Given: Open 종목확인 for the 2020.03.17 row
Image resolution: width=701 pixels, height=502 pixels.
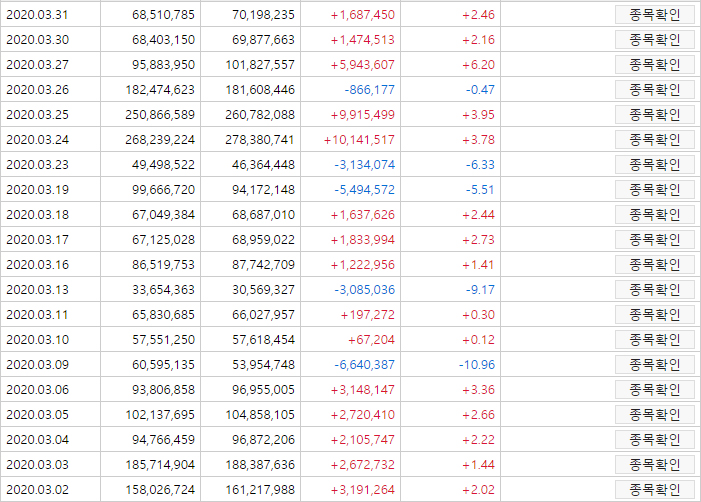Looking at the screenshot, I should tap(655, 240).
